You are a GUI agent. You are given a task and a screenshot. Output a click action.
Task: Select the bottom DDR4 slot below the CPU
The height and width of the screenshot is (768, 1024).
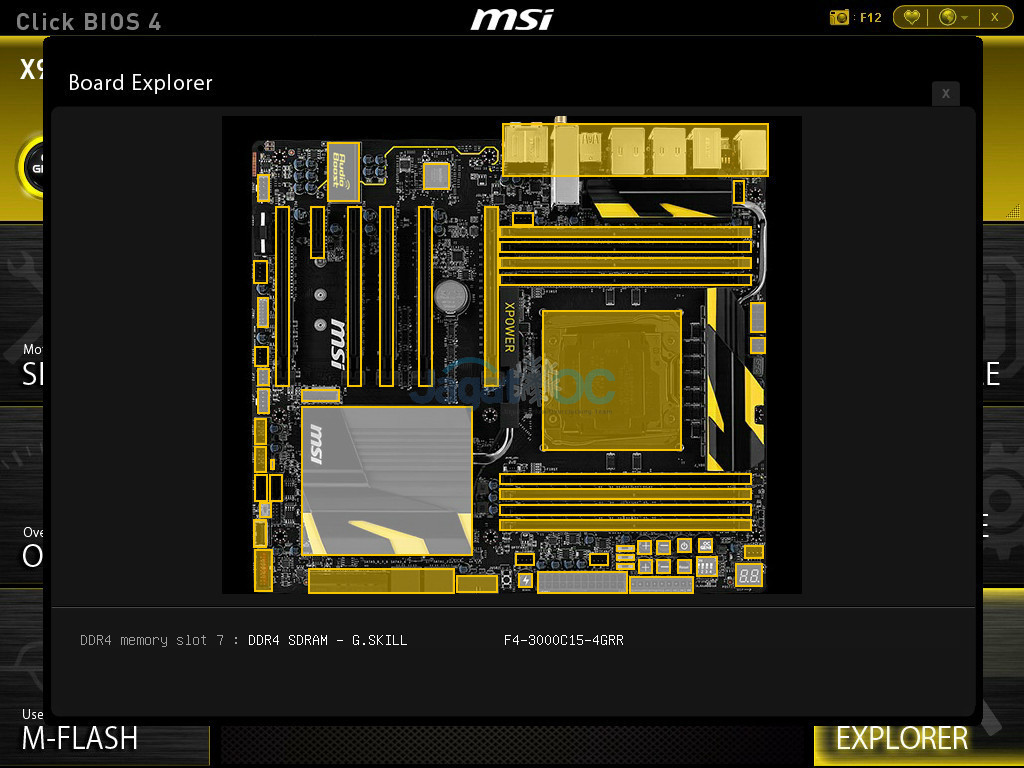click(625, 524)
